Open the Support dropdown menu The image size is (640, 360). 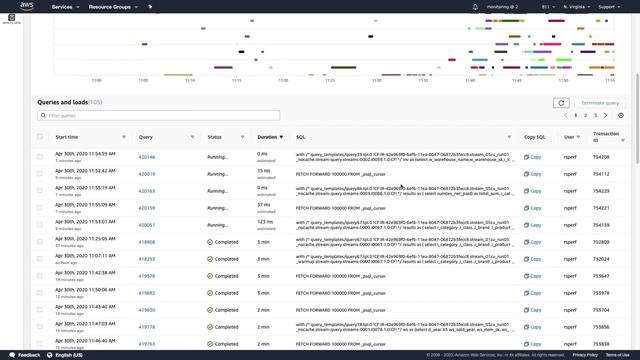[609, 7]
